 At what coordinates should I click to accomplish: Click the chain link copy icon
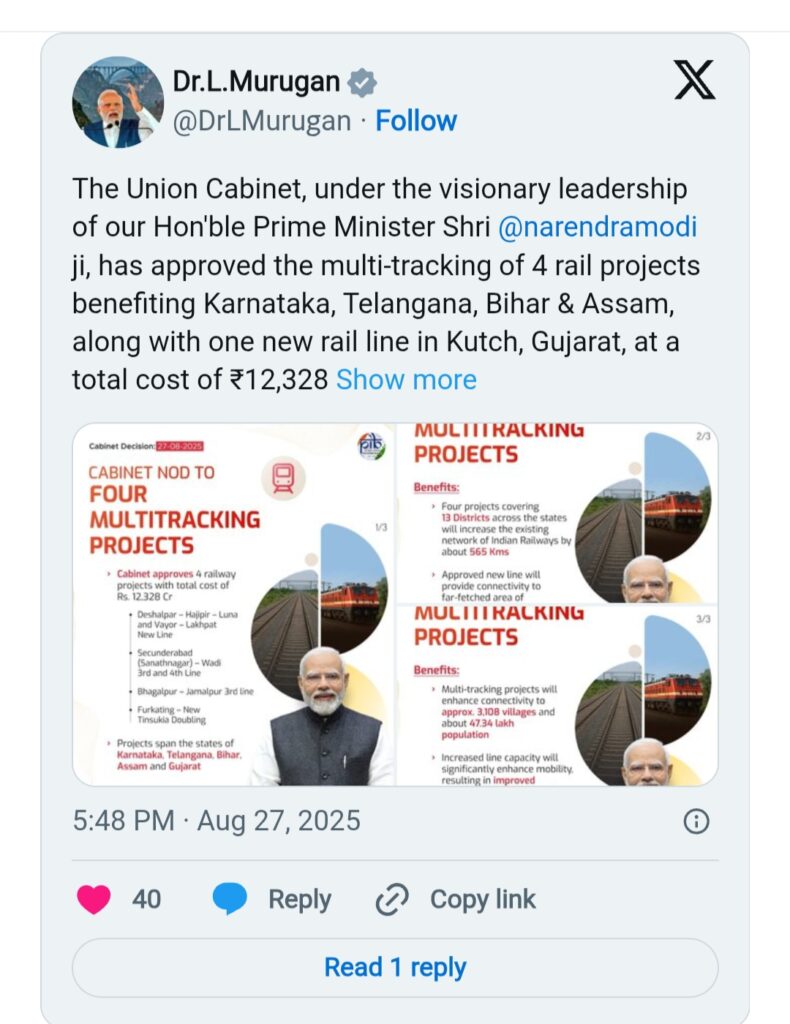pos(391,900)
